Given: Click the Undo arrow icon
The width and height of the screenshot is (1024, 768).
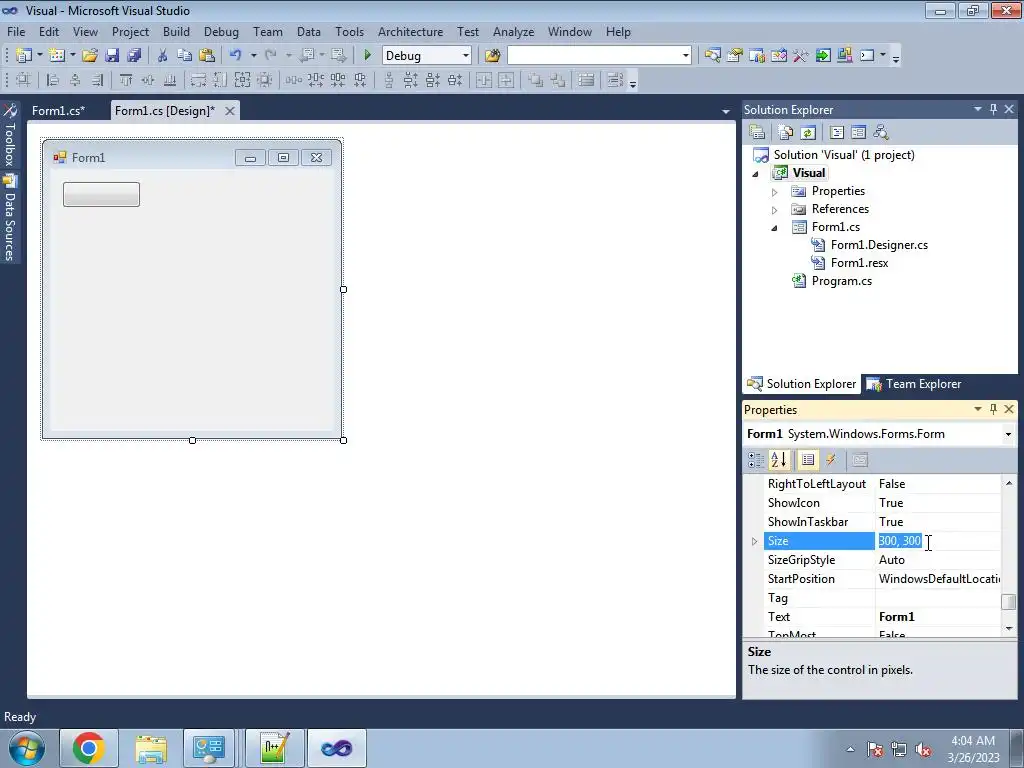Looking at the screenshot, I should (x=236, y=56).
